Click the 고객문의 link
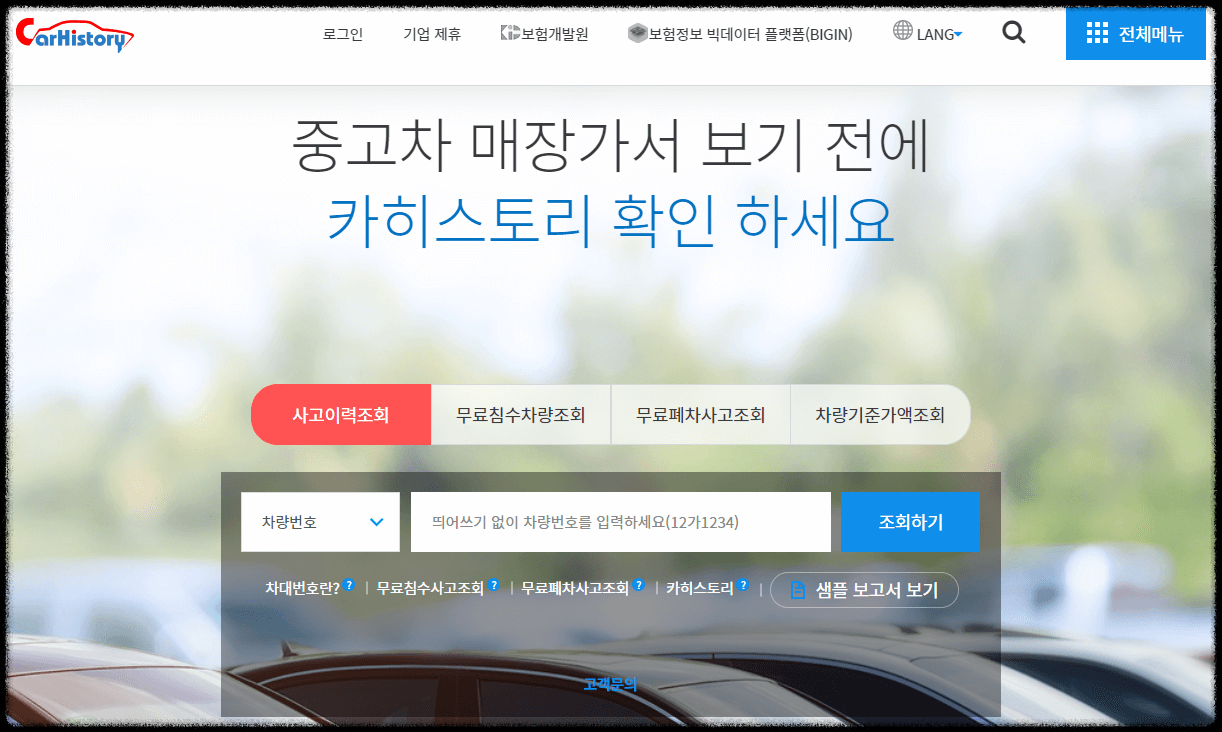 610,684
